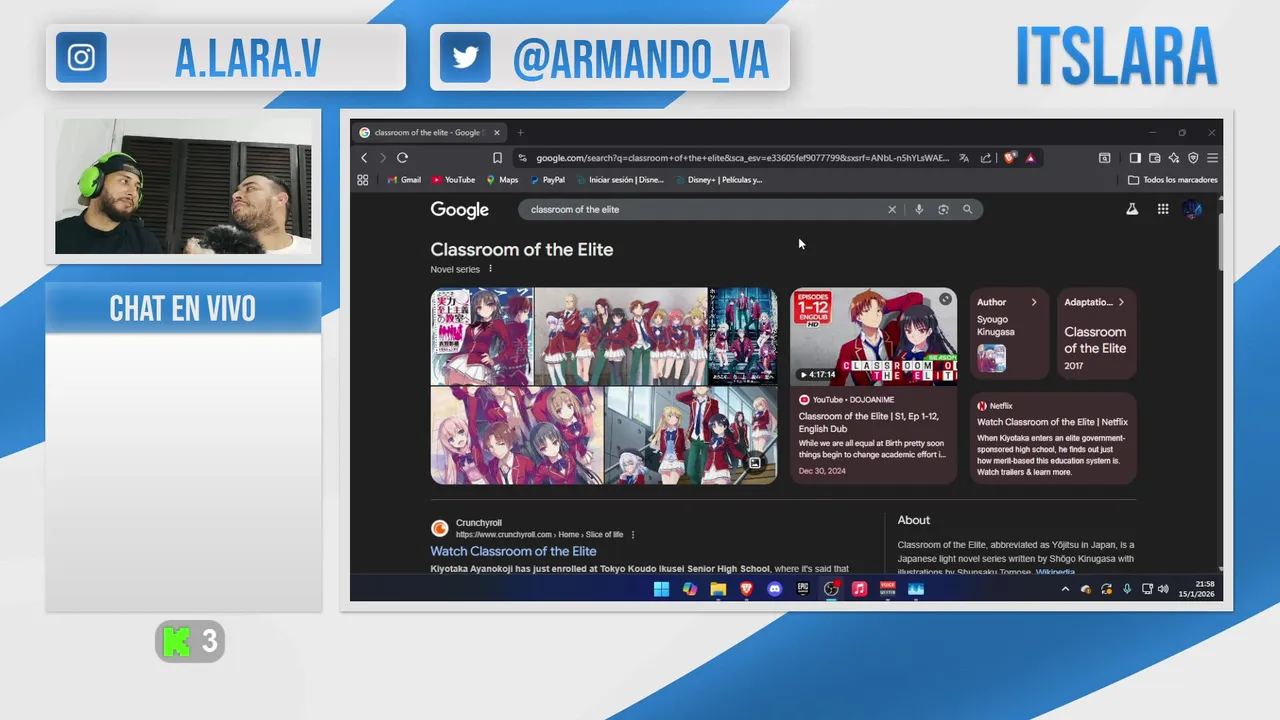
Task: Open the Japanese light novel cover image
Action: click(482, 336)
